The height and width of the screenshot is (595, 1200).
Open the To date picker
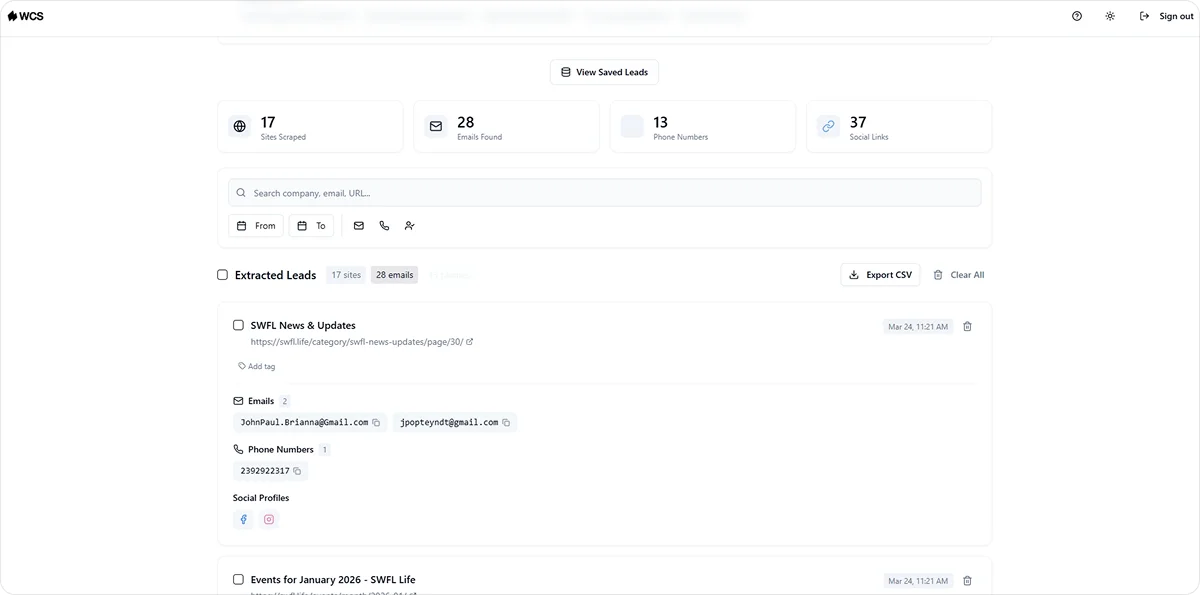(x=311, y=226)
